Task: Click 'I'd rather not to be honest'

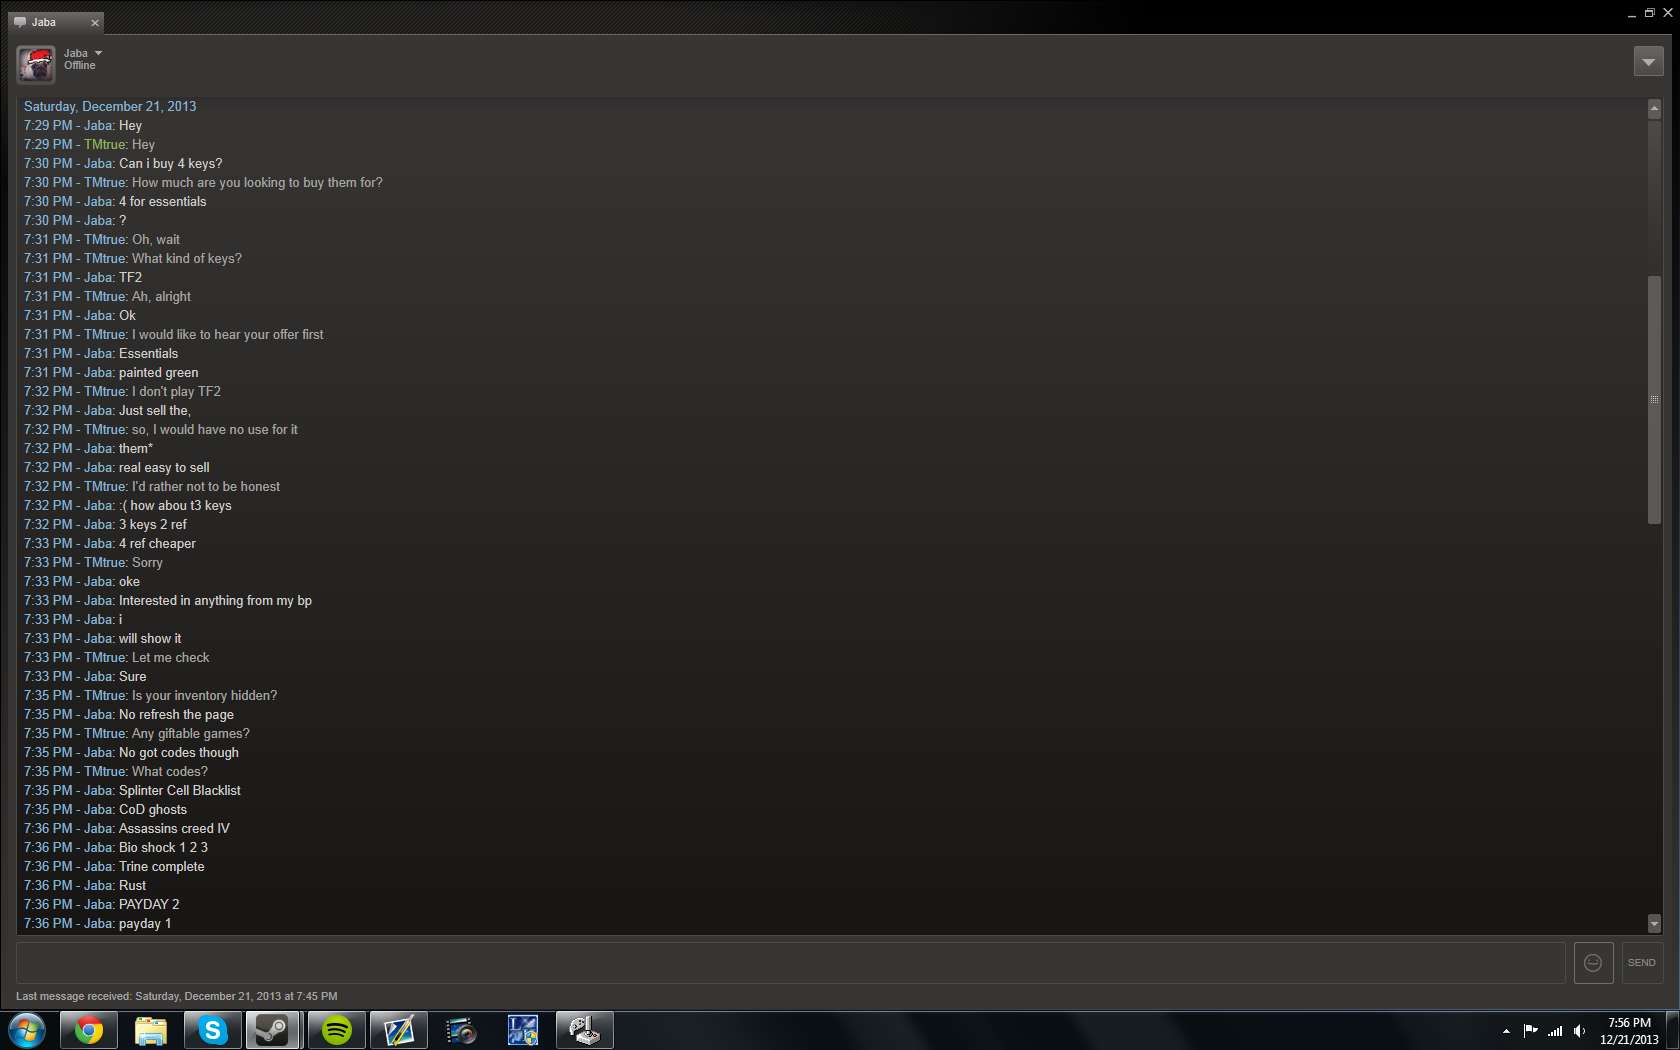Action: coord(206,487)
